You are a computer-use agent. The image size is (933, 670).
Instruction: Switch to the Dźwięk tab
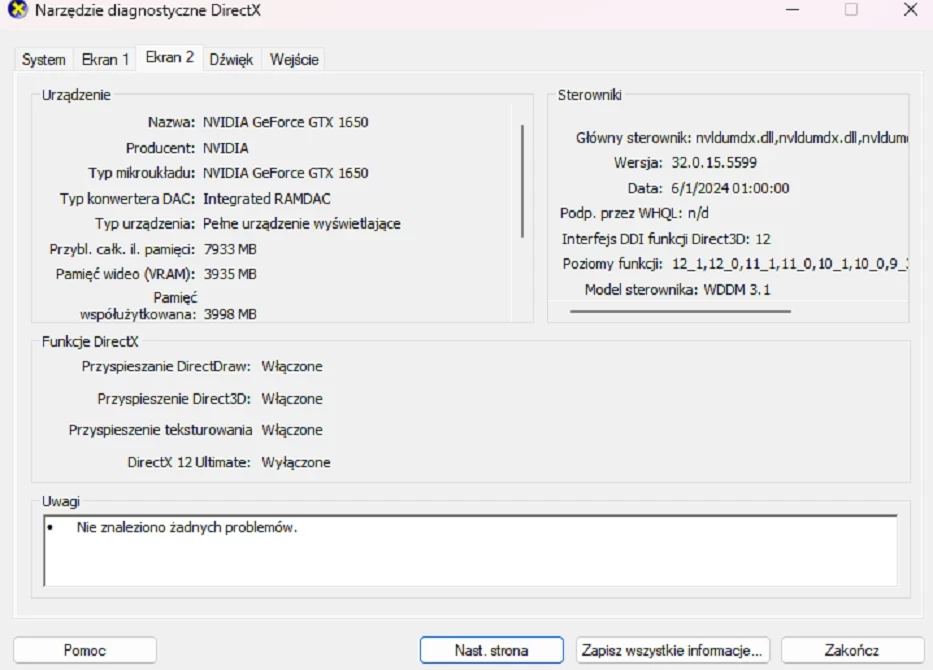click(x=232, y=59)
